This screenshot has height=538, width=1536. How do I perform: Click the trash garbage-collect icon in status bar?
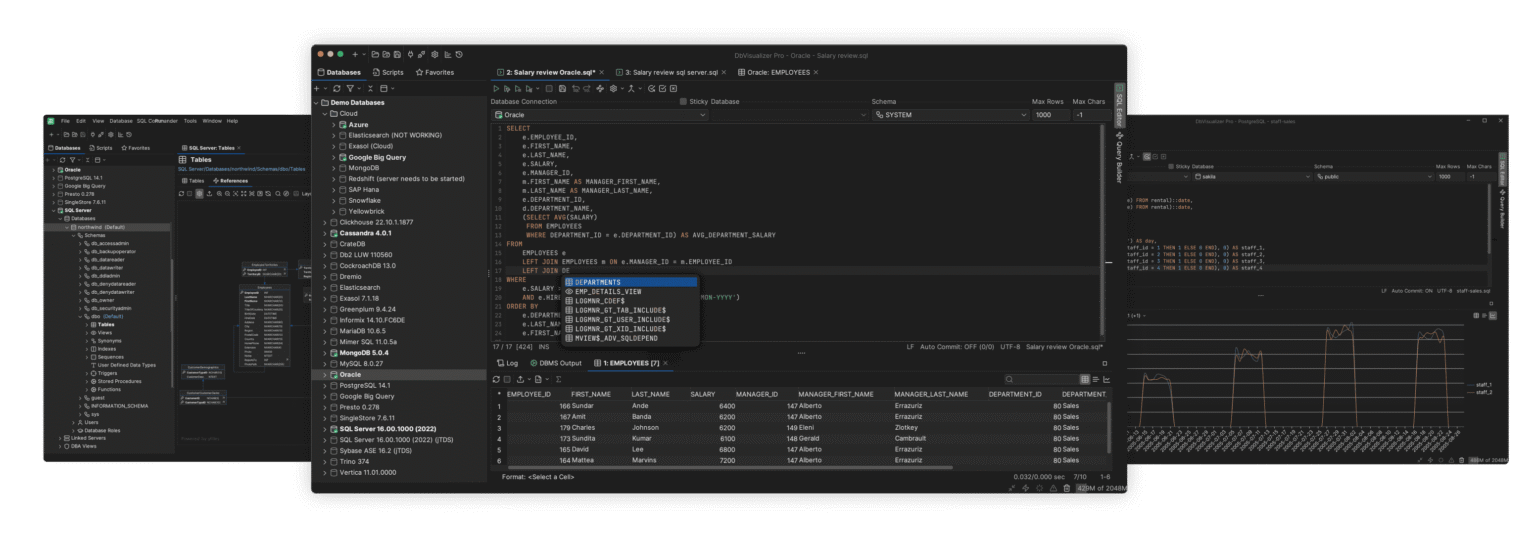(1066, 488)
